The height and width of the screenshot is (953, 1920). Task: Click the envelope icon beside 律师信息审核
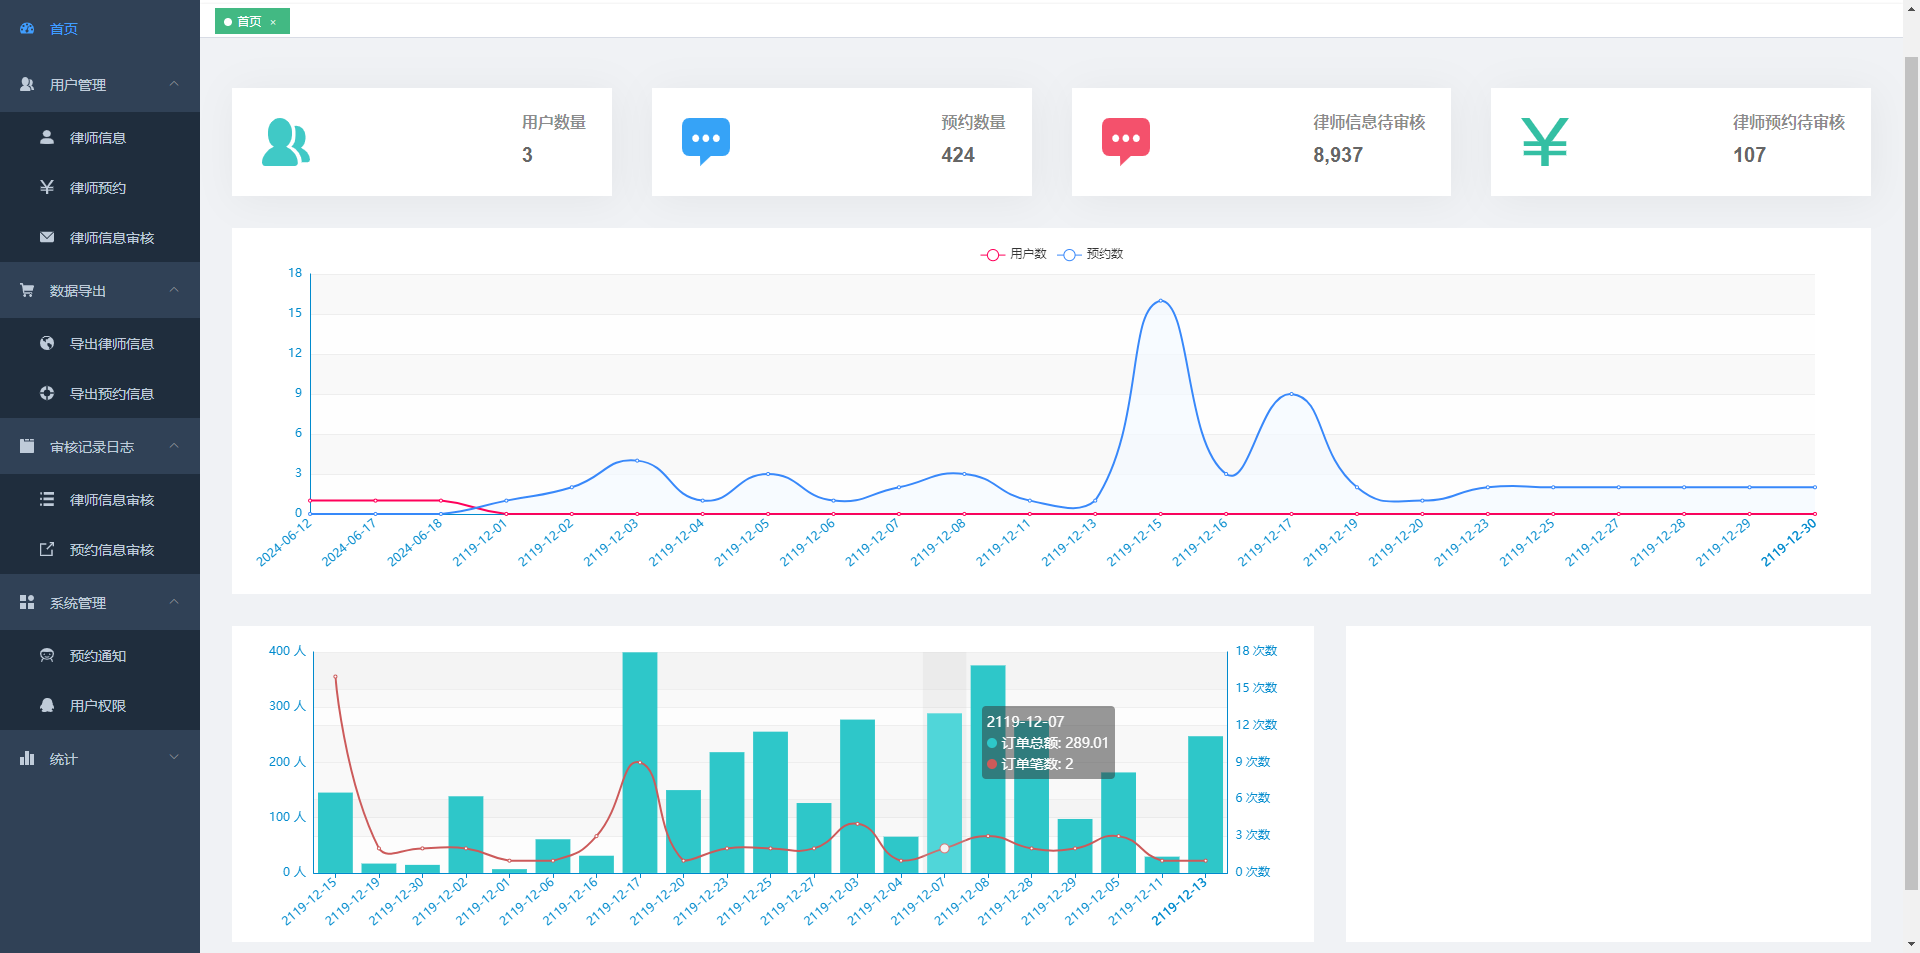[x=47, y=237]
